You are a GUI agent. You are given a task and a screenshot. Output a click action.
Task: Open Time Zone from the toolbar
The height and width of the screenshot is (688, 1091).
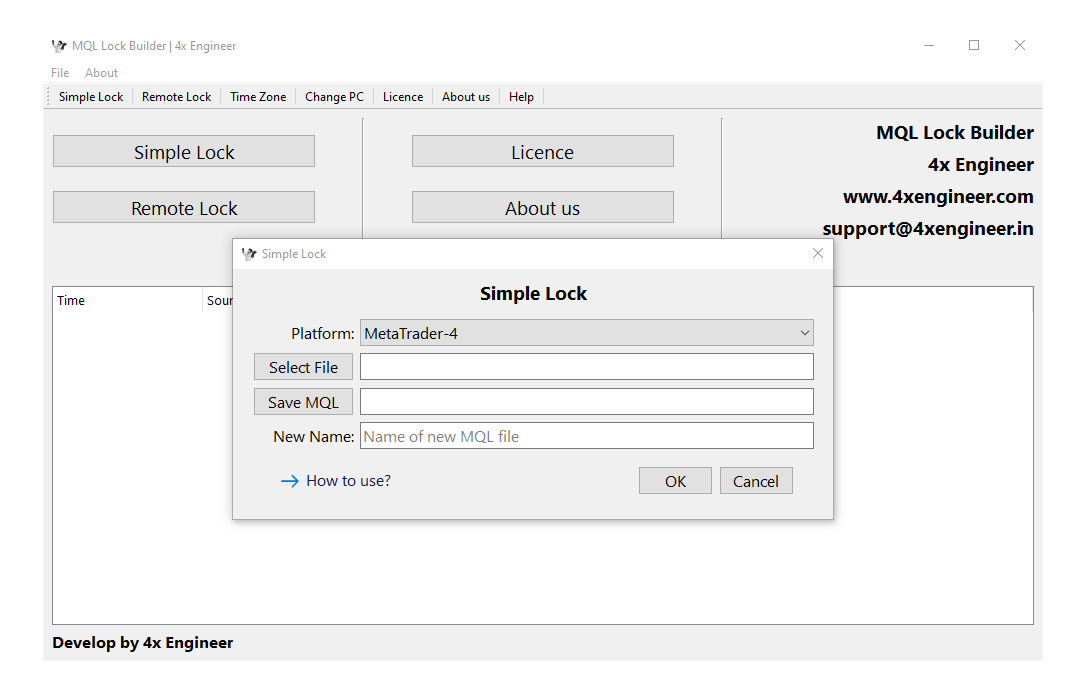[x=257, y=97]
